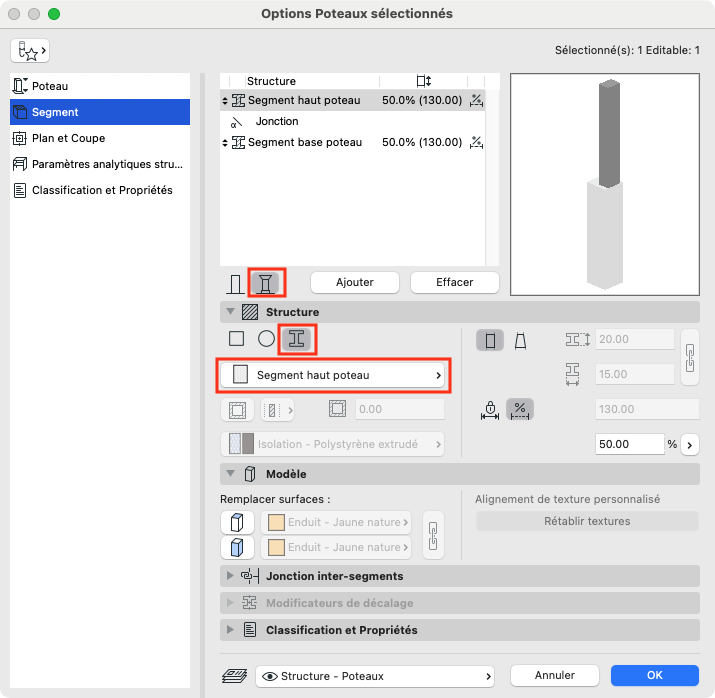The width and height of the screenshot is (715, 698).
Task: Click the Annuler button
Action: pos(554,675)
